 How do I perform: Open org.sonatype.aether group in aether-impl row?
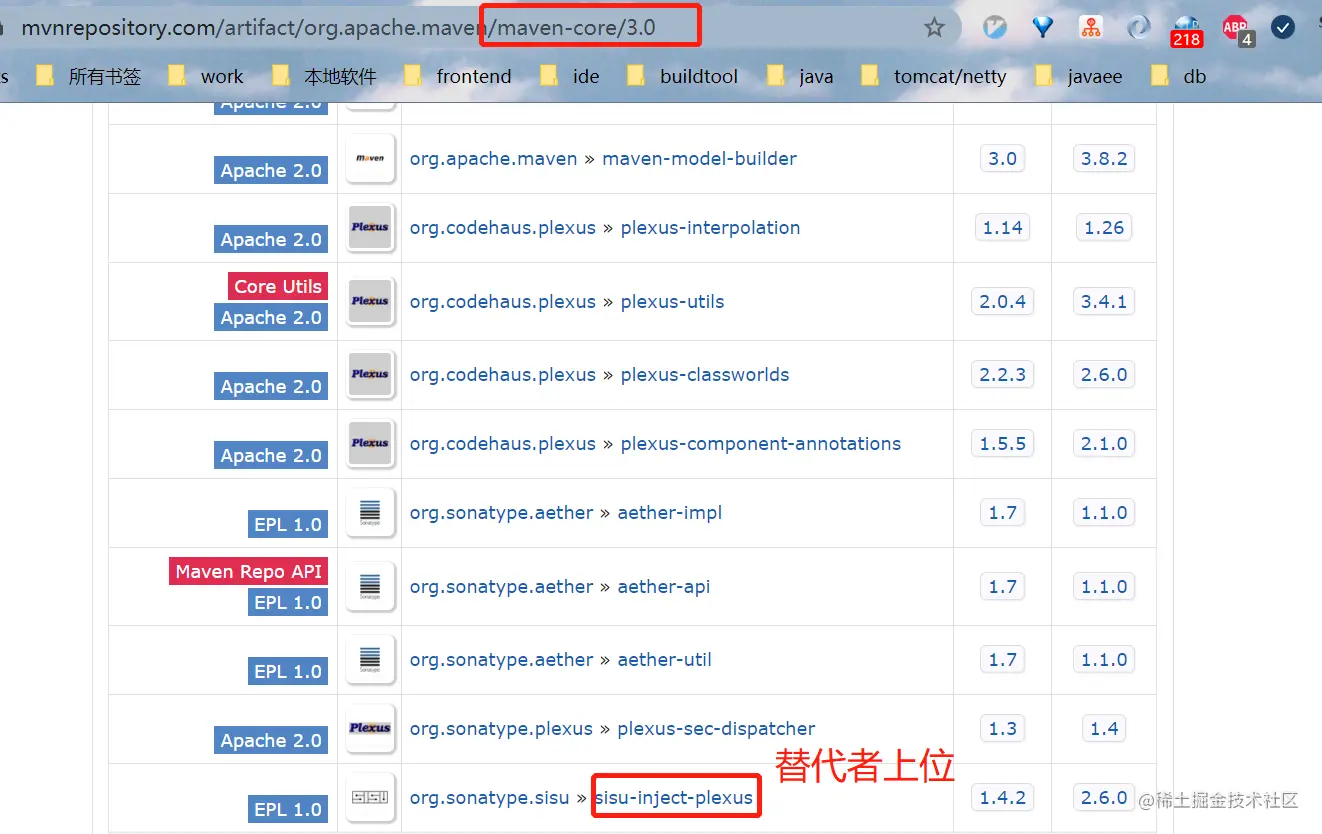click(501, 512)
